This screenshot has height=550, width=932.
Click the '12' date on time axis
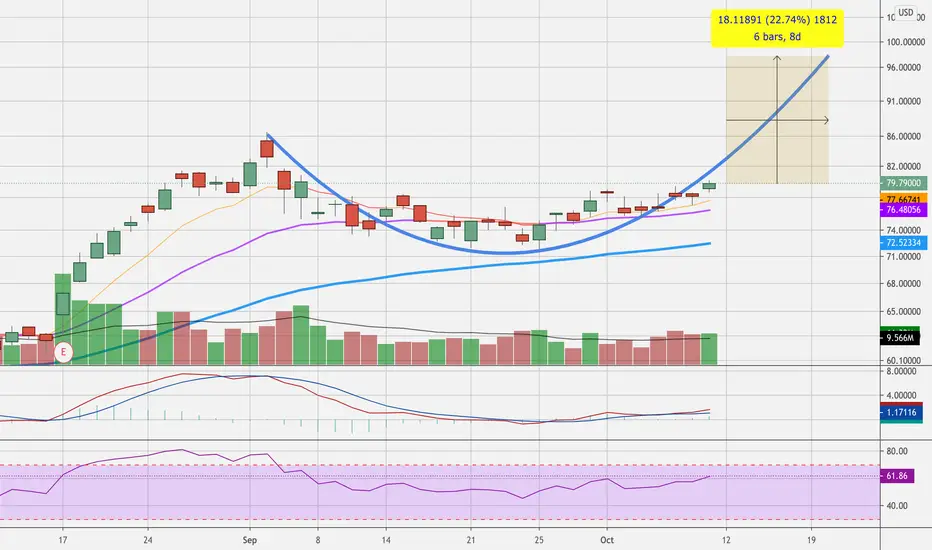726,540
